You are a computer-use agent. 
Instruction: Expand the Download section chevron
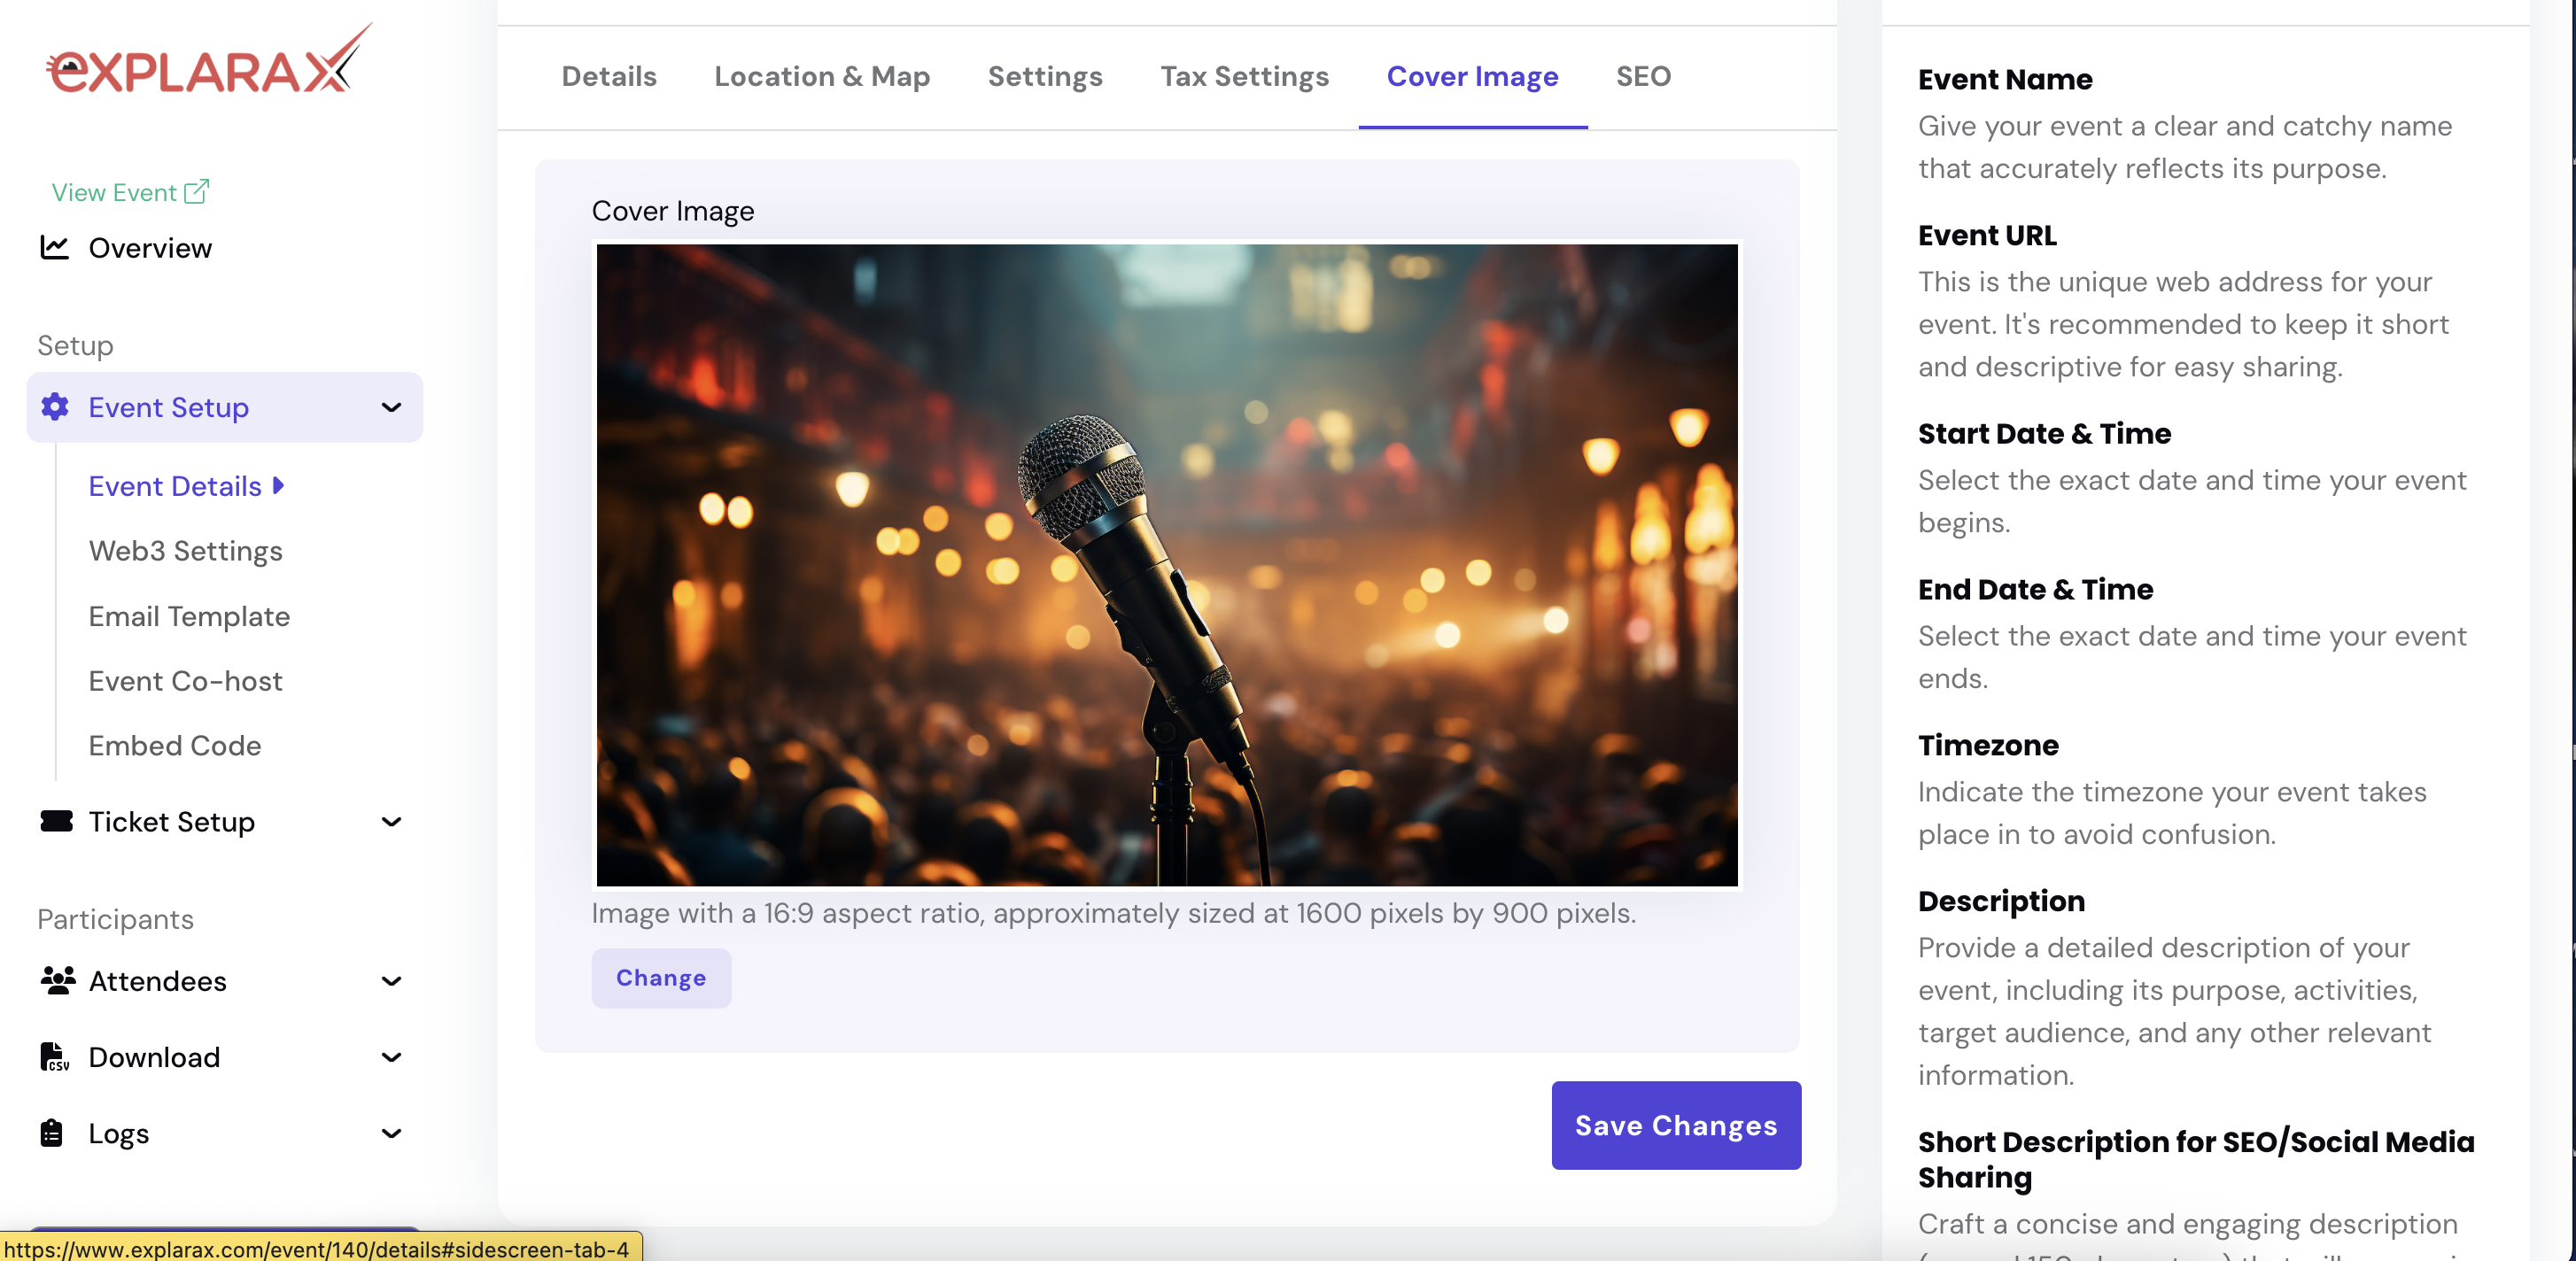pos(392,1057)
